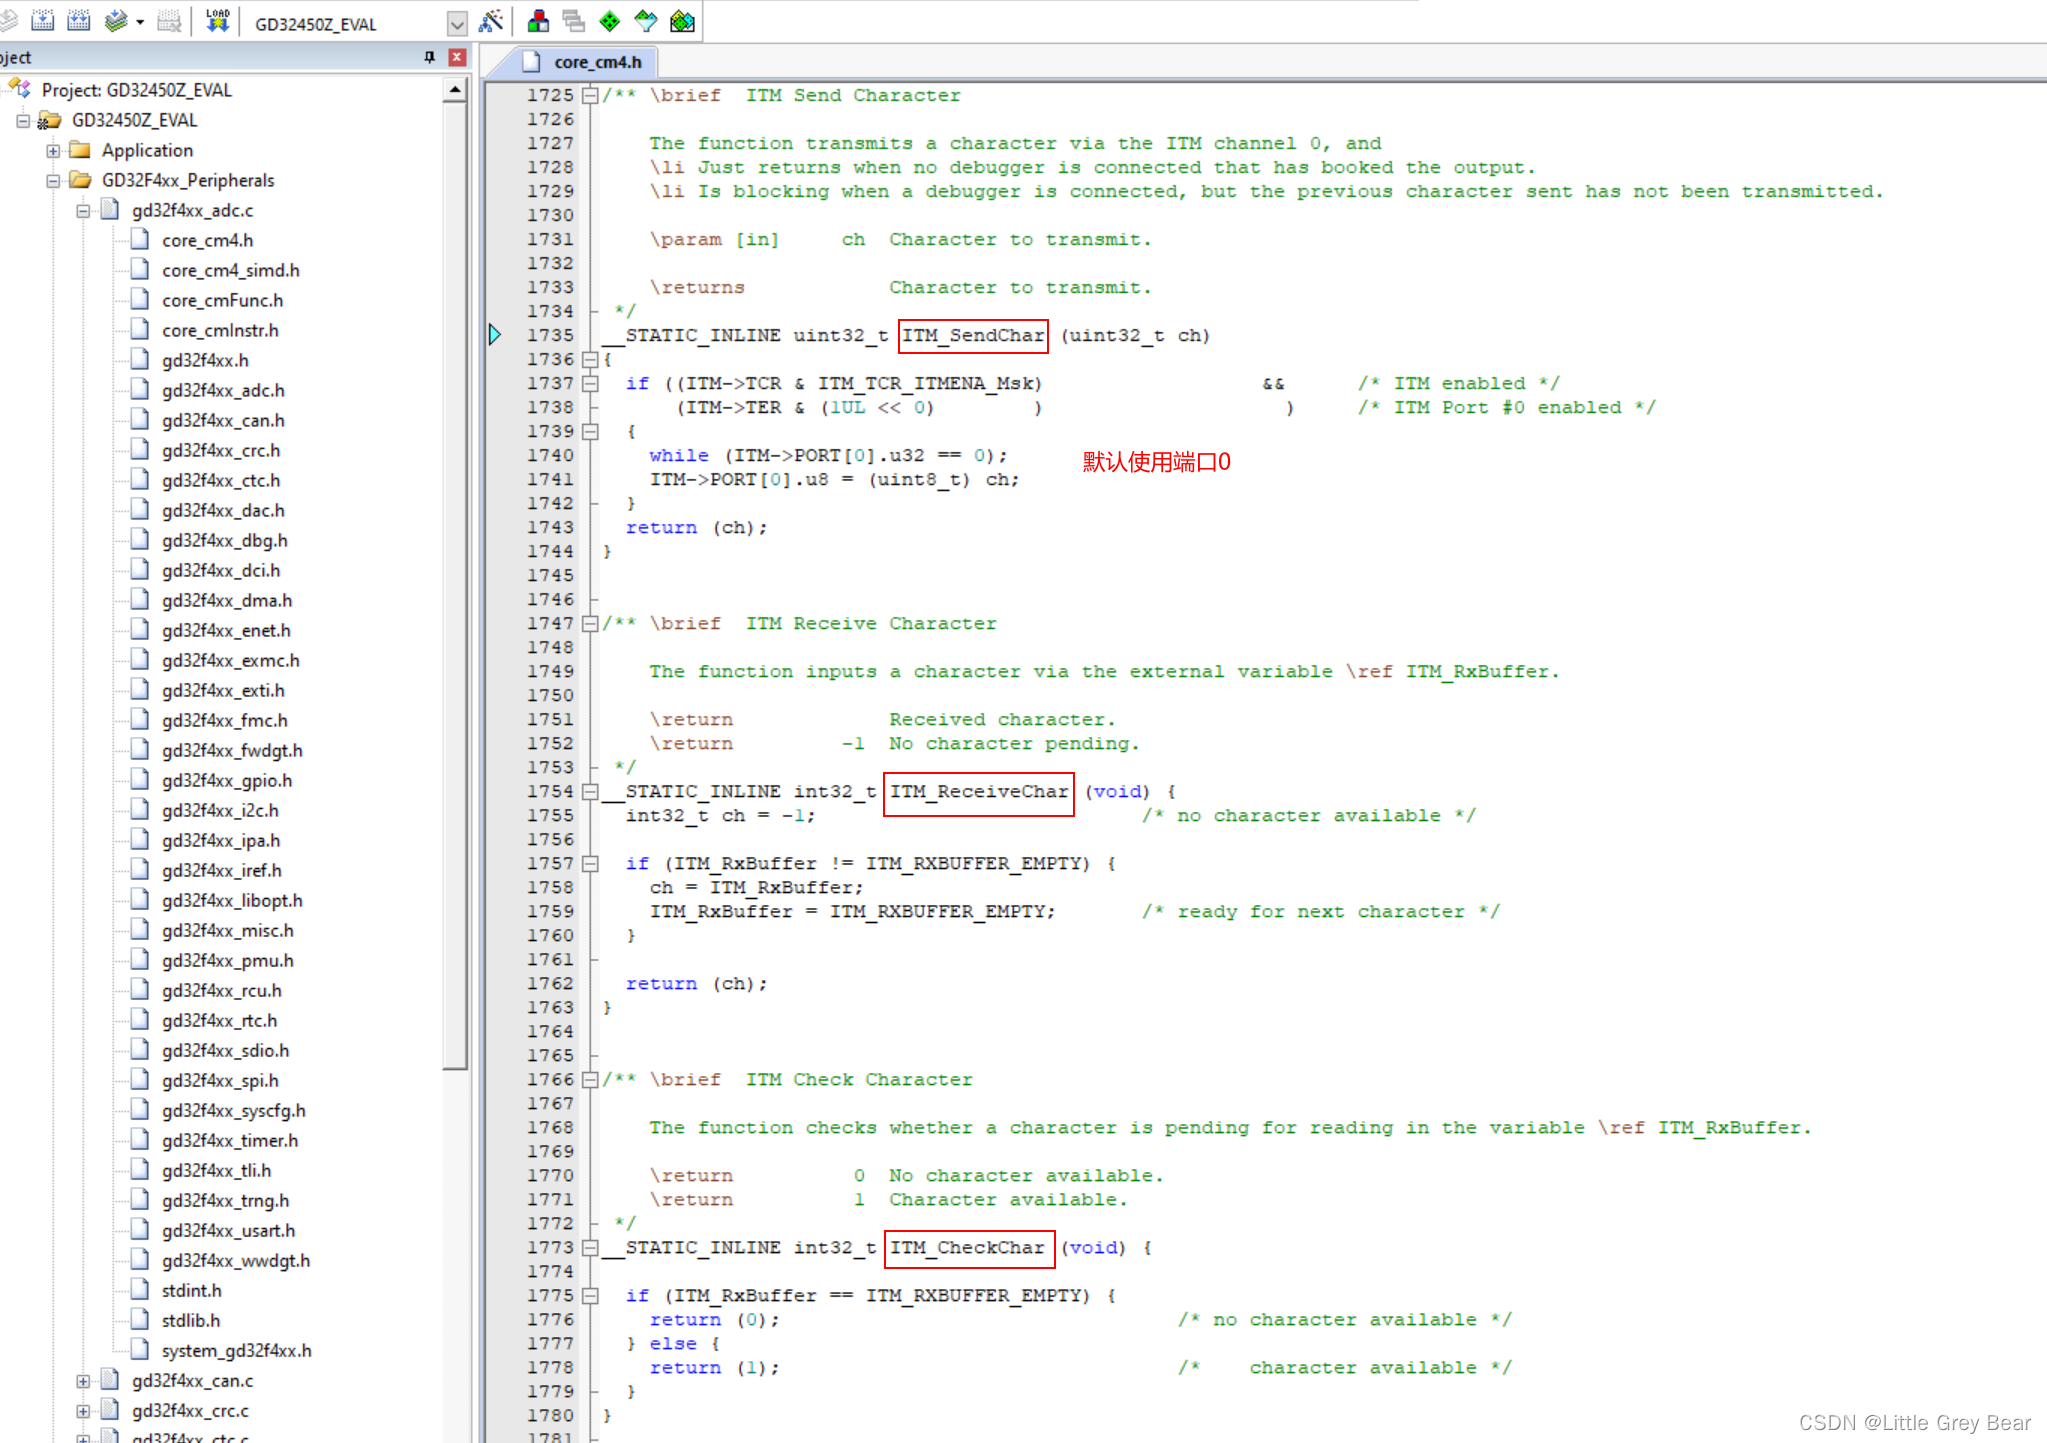
Task: Collapse comment fold at line 1747
Action: point(590,624)
